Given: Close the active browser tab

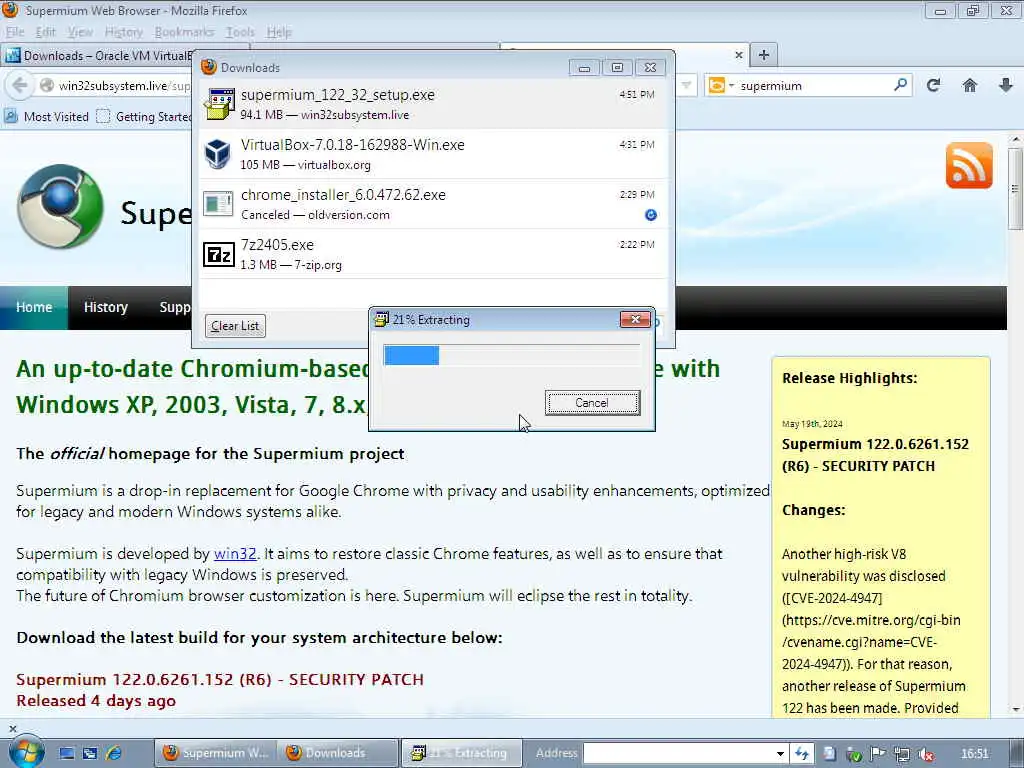Looking at the screenshot, I should [739, 56].
